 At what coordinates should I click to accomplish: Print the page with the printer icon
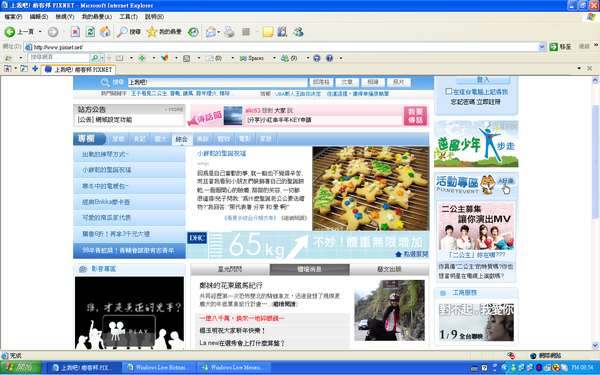coord(229,32)
